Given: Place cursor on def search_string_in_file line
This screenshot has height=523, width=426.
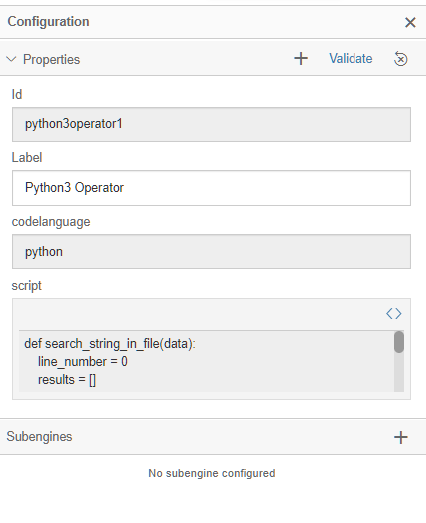Looking at the screenshot, I should [x=110, y=344].
